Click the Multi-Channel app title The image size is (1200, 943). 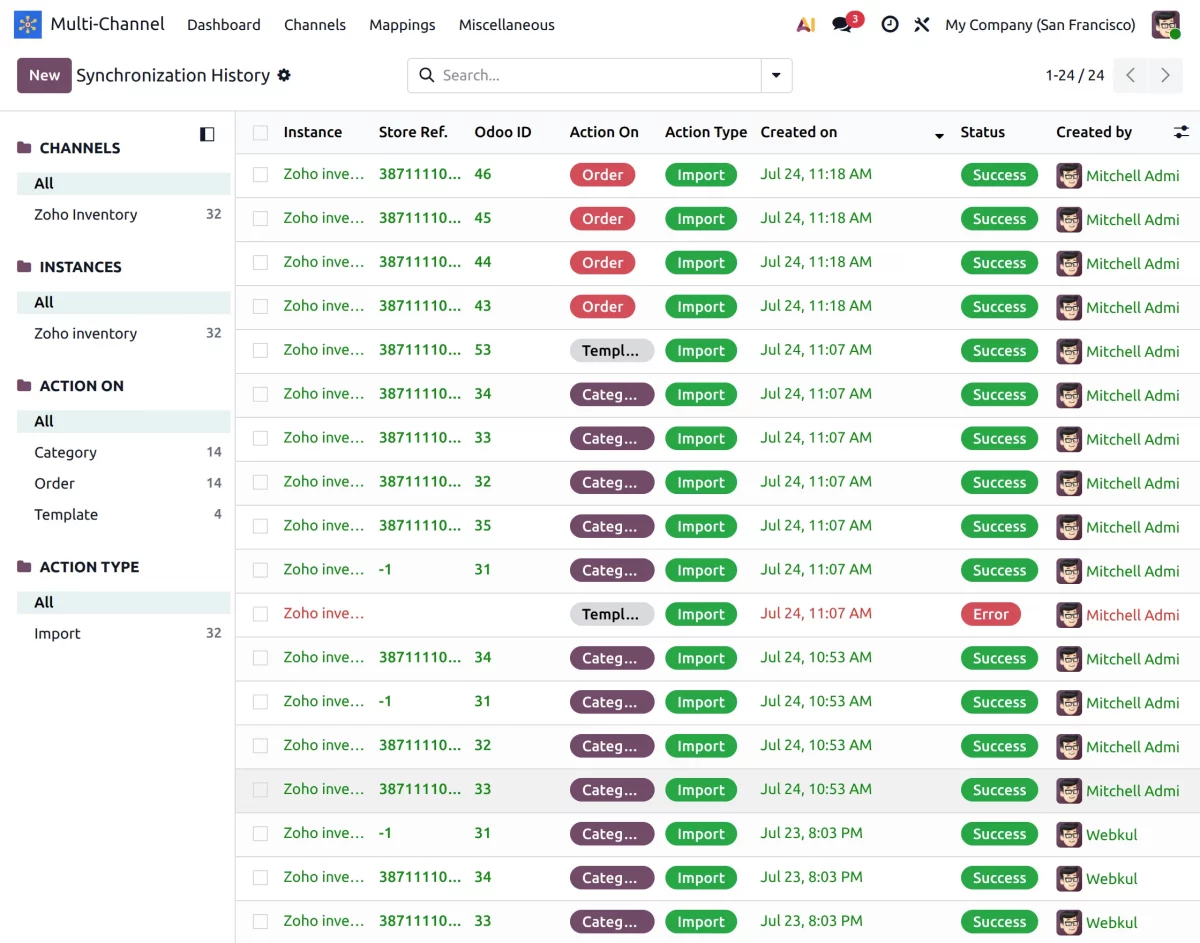(108, 24)
